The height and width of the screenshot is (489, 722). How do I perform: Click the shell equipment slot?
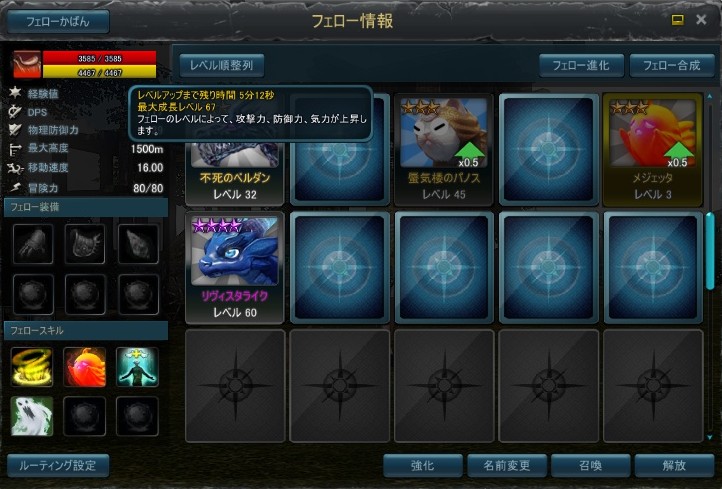[138, 244]
